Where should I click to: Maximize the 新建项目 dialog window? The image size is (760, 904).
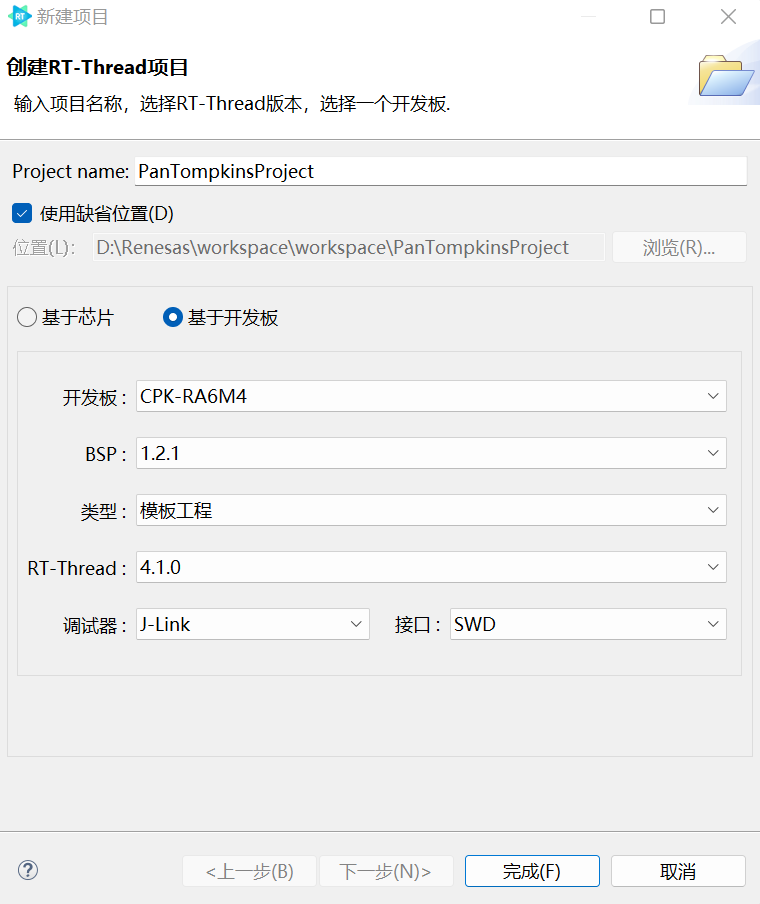point(657,16)
